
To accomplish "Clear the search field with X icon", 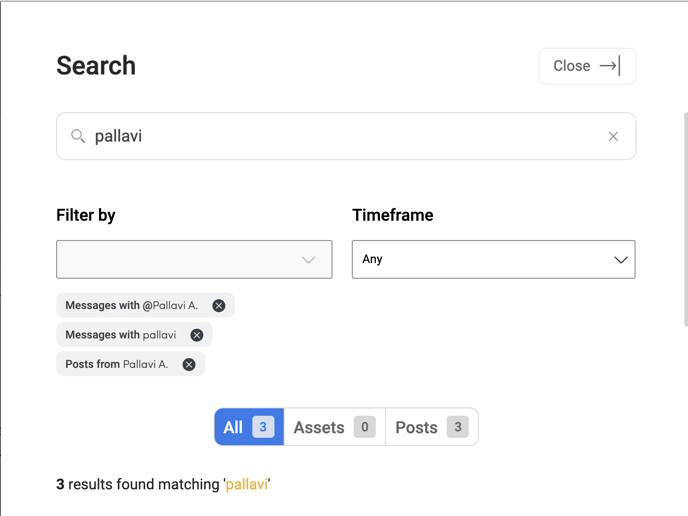I will (x=613, y=136).
